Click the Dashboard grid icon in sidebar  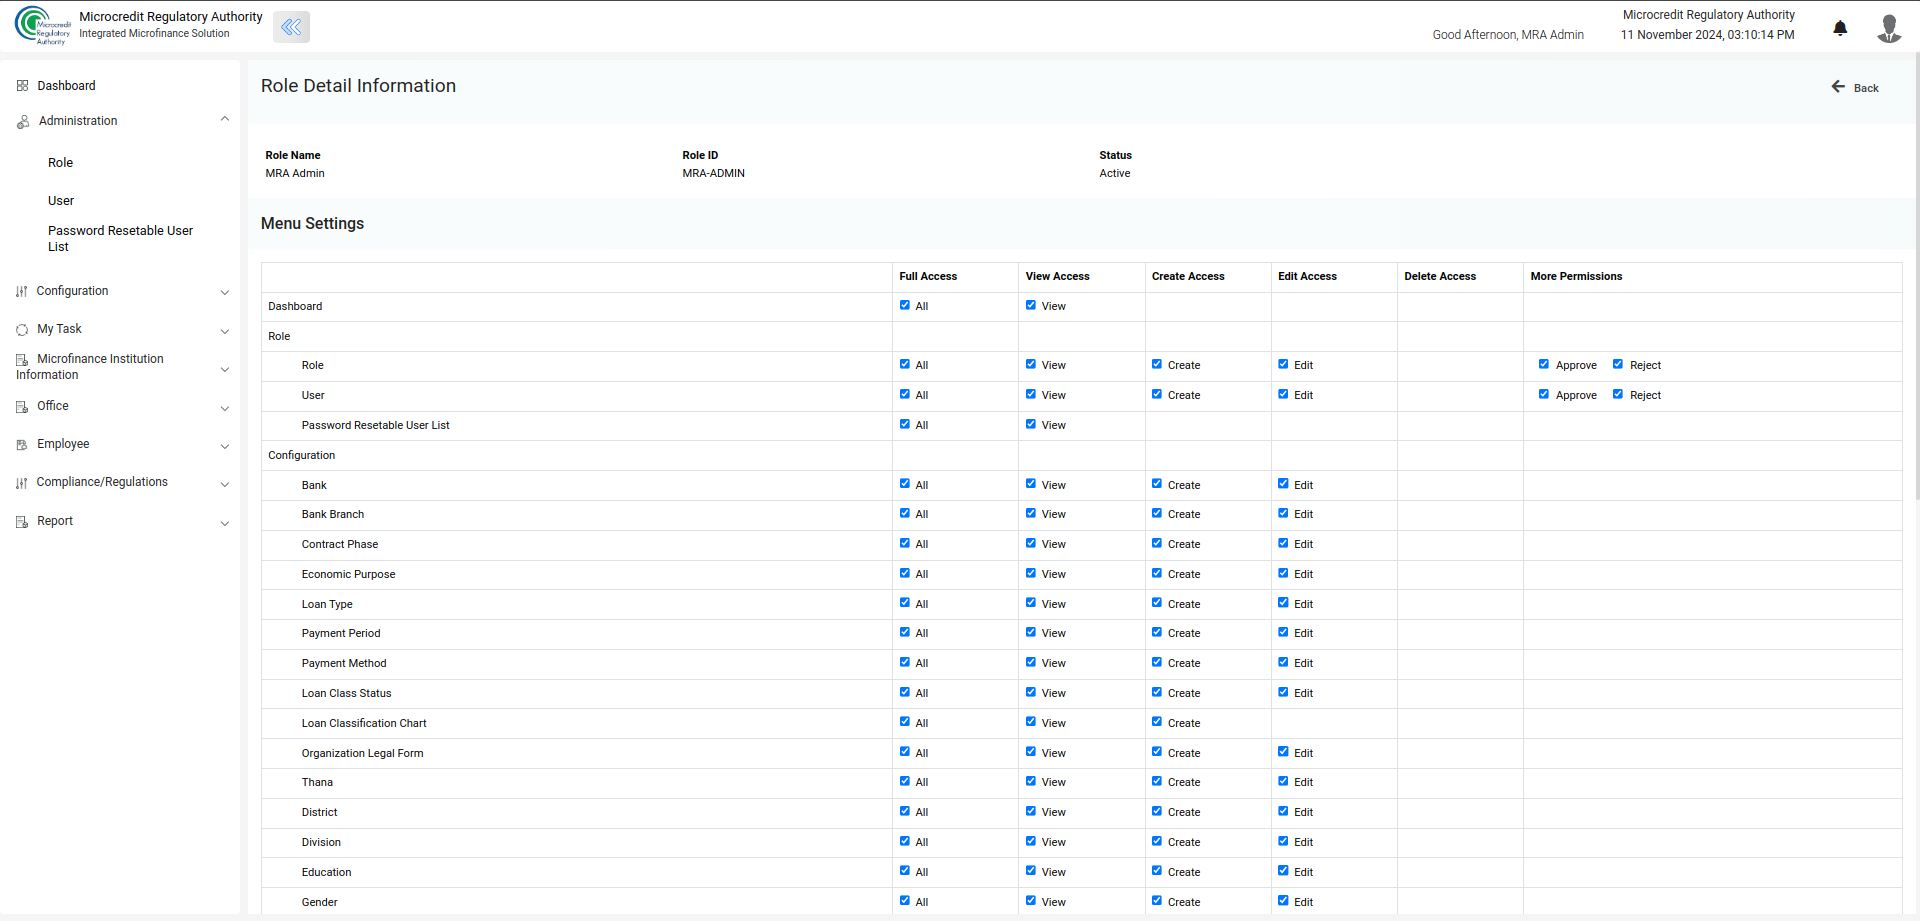tap(22, 86)
